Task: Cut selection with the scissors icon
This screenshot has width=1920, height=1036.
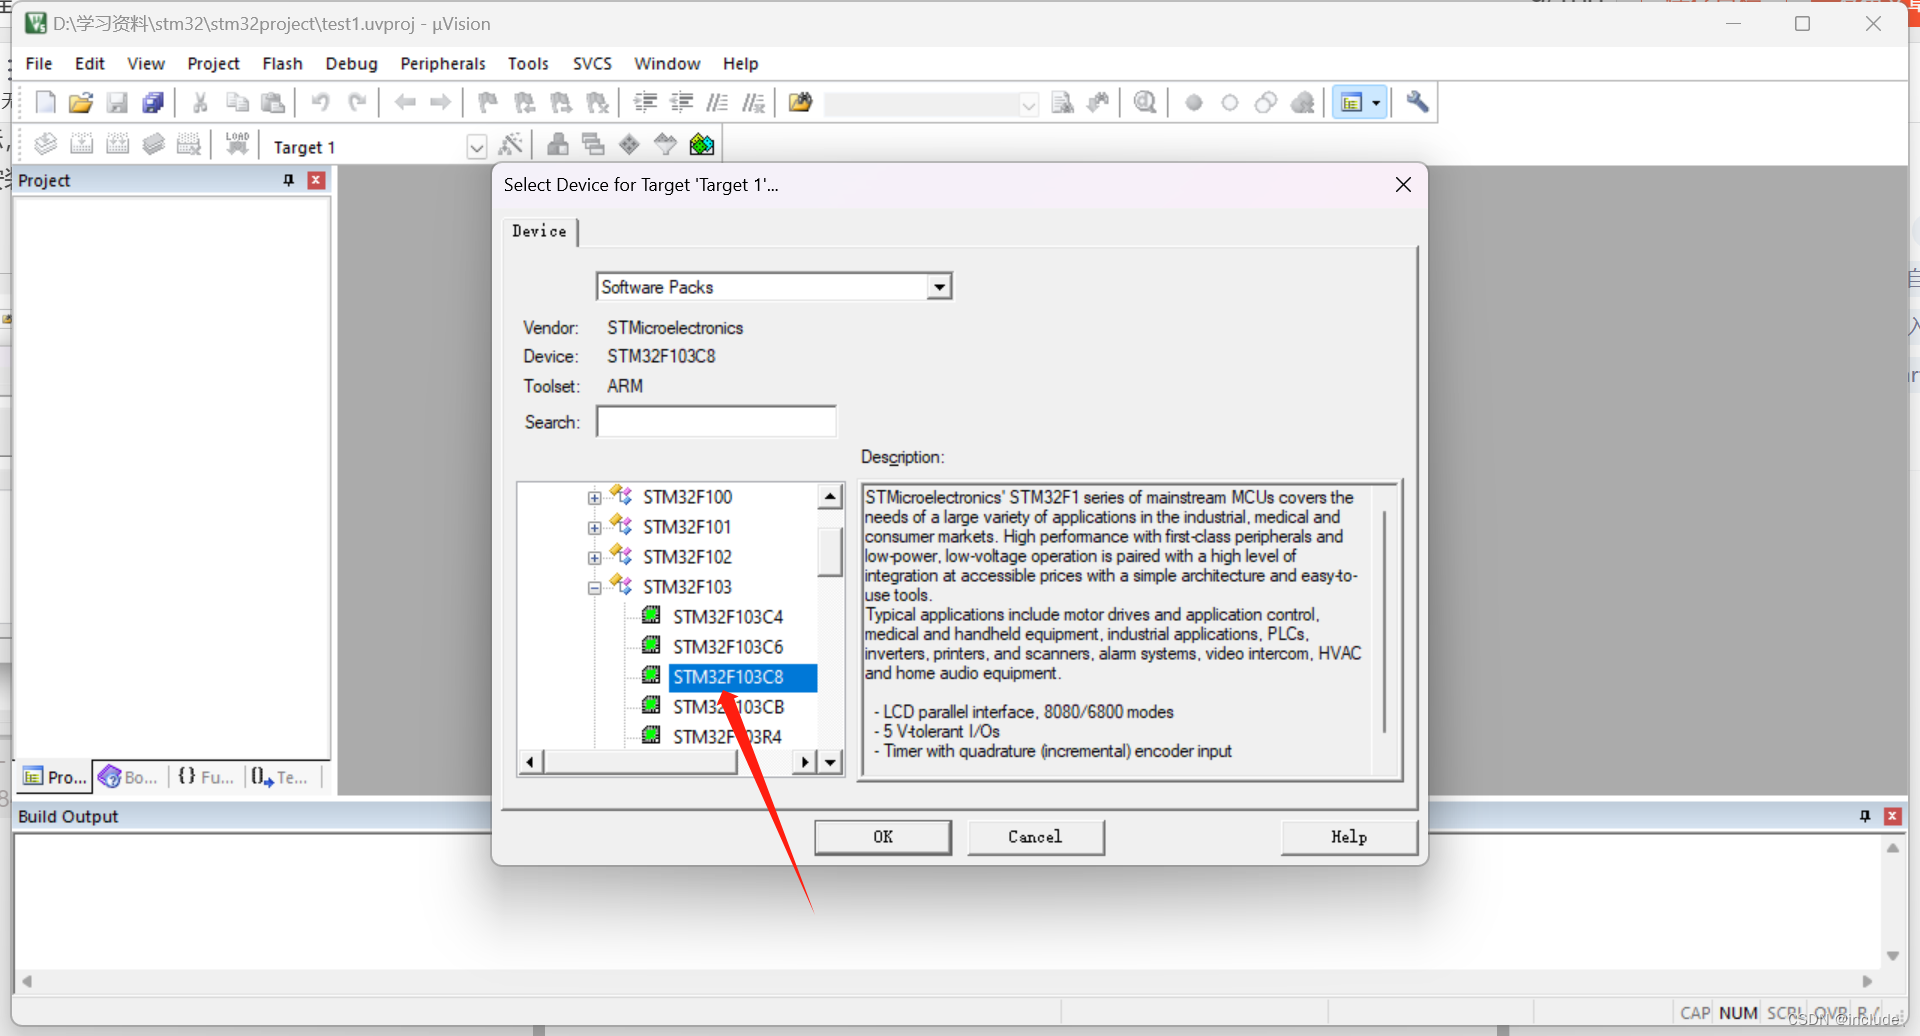Action: pyautogui.click(x=200, y=102)
